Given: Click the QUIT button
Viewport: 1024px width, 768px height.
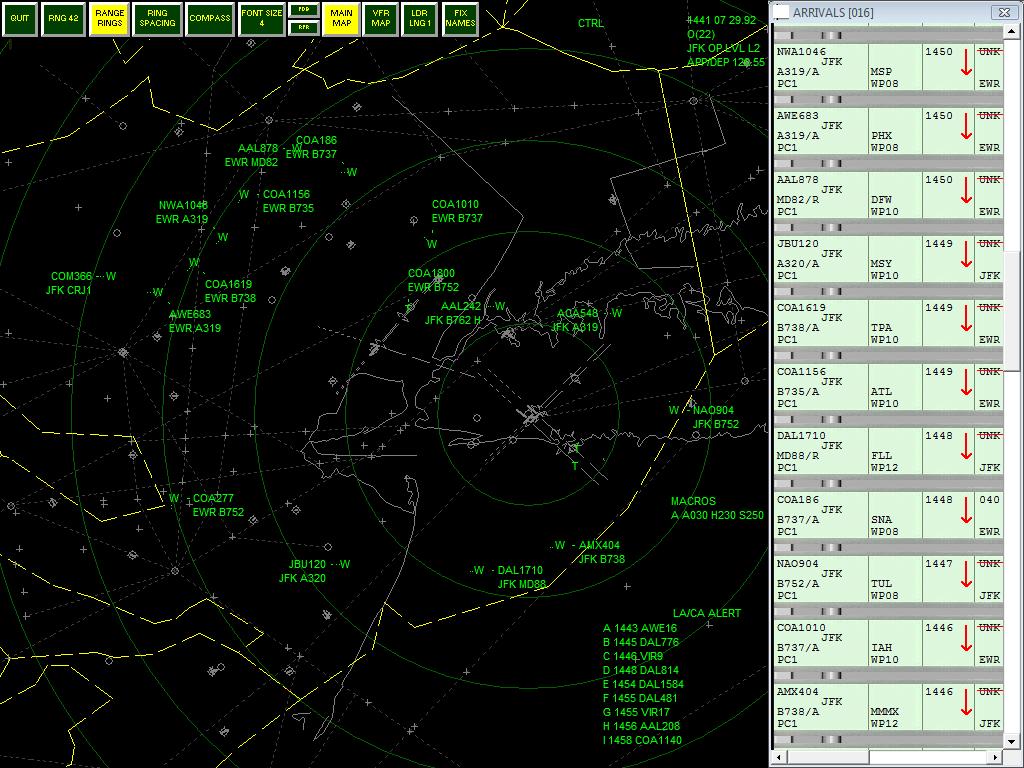Looking at the screenshot, I should (20, 18).
